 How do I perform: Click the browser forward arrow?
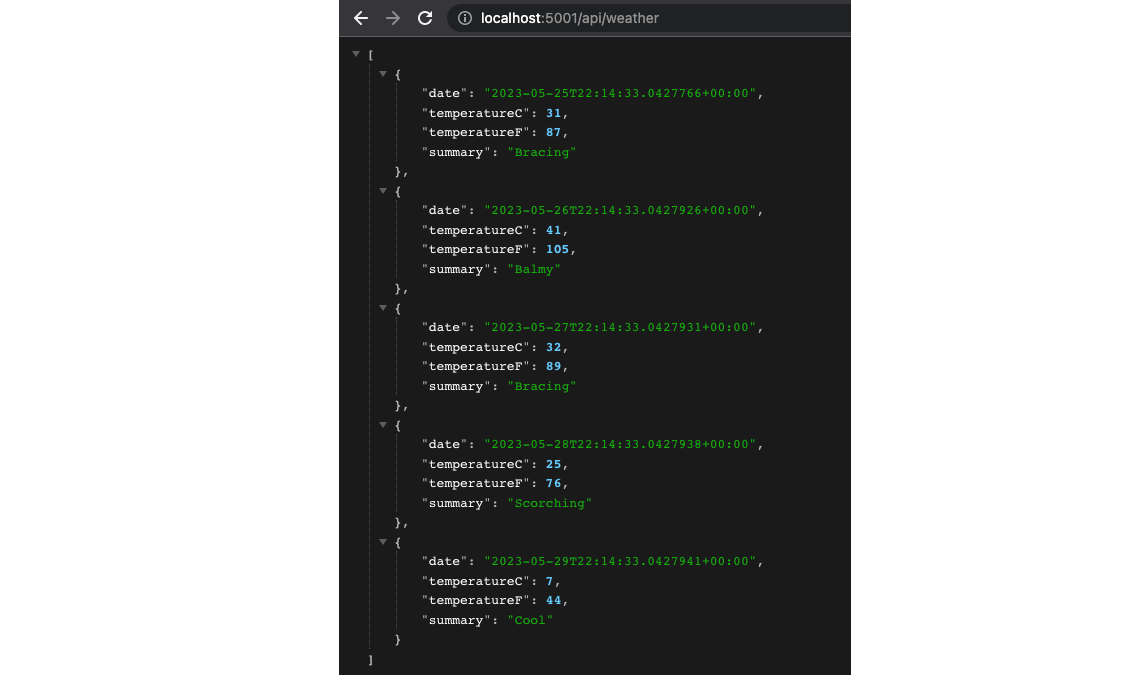pos(392,18)
